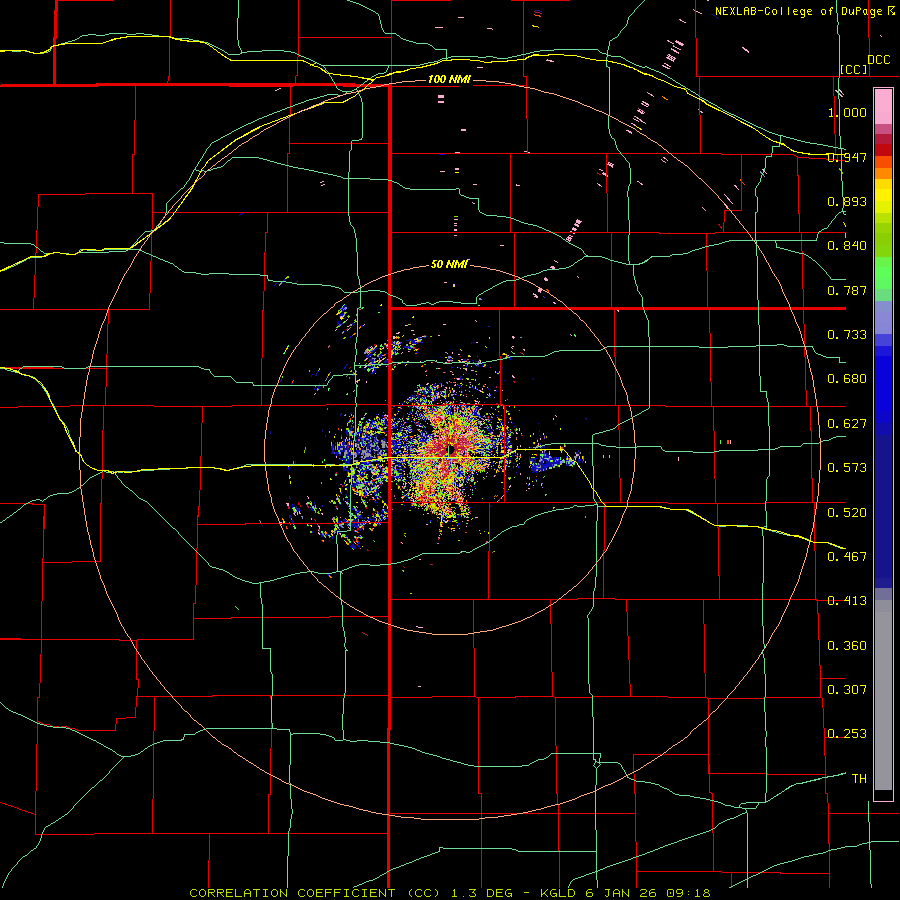Screen dimensions: 900x900
Task: Click the CORRELATION COEFFICIENT (CC) caption text
Action: 317,893
